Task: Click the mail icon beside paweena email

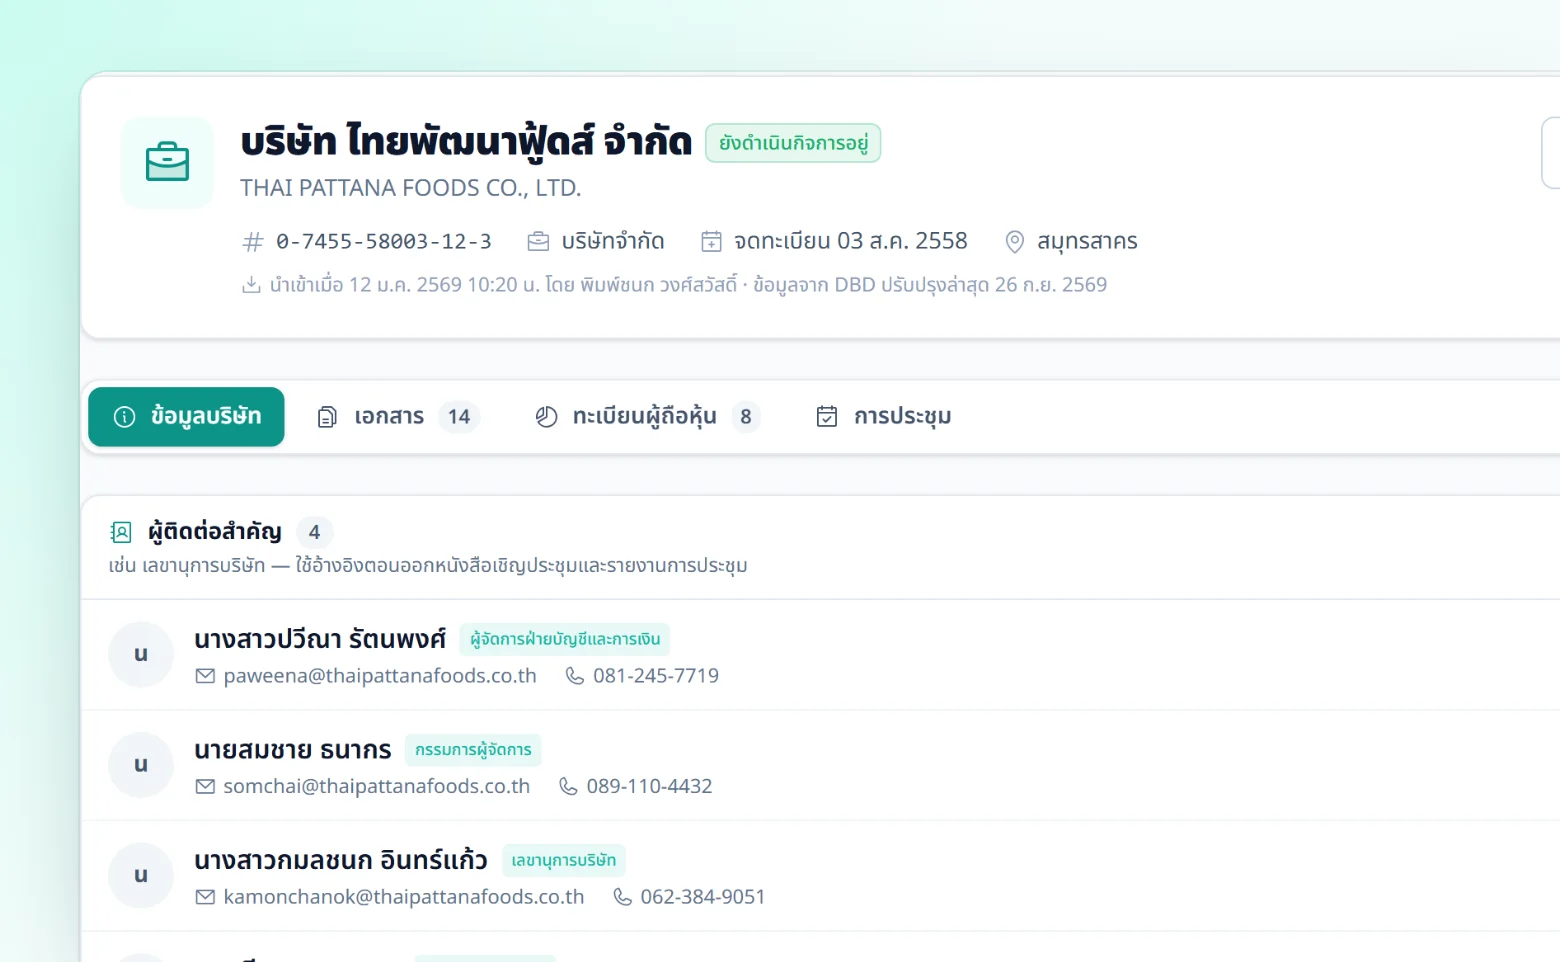Action: 205,676
